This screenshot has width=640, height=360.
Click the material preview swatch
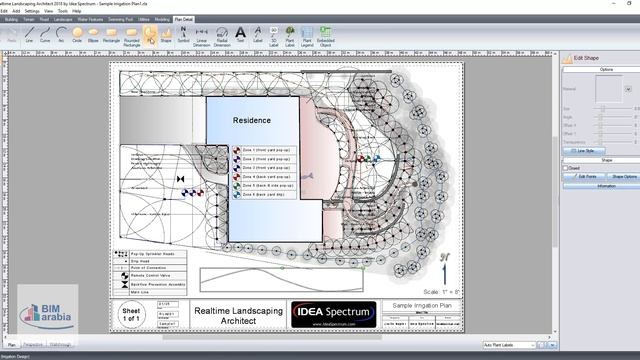point(608,89)
